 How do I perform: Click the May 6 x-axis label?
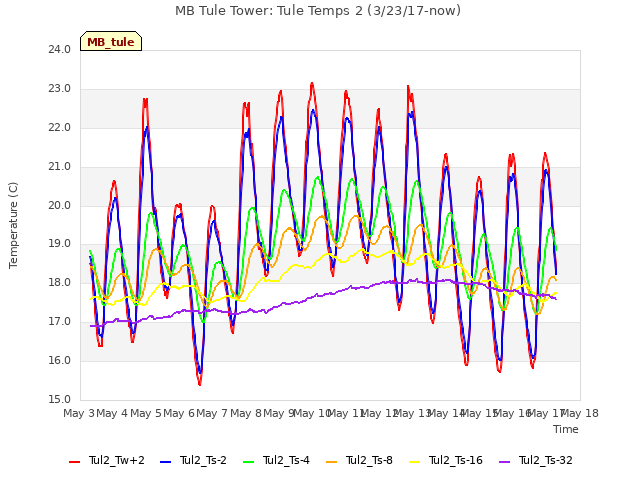179,413
